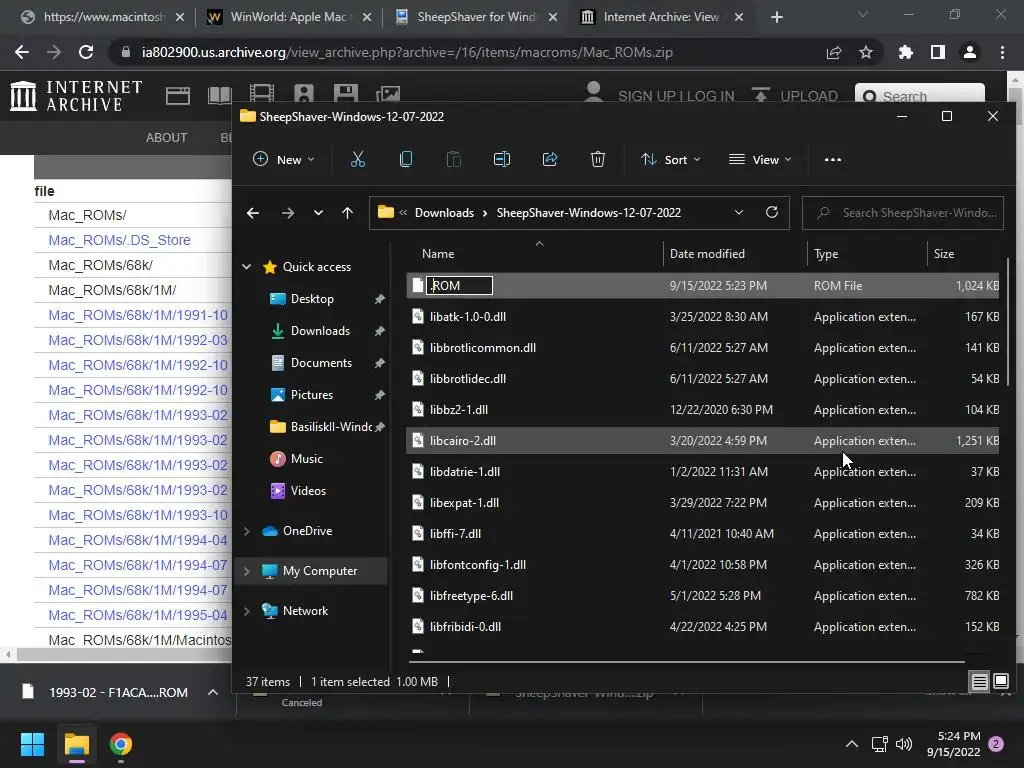The height and width of the screenshot is (768, 1024).
Task: Expand the My Computer tree node
Action: click(247, 571)
